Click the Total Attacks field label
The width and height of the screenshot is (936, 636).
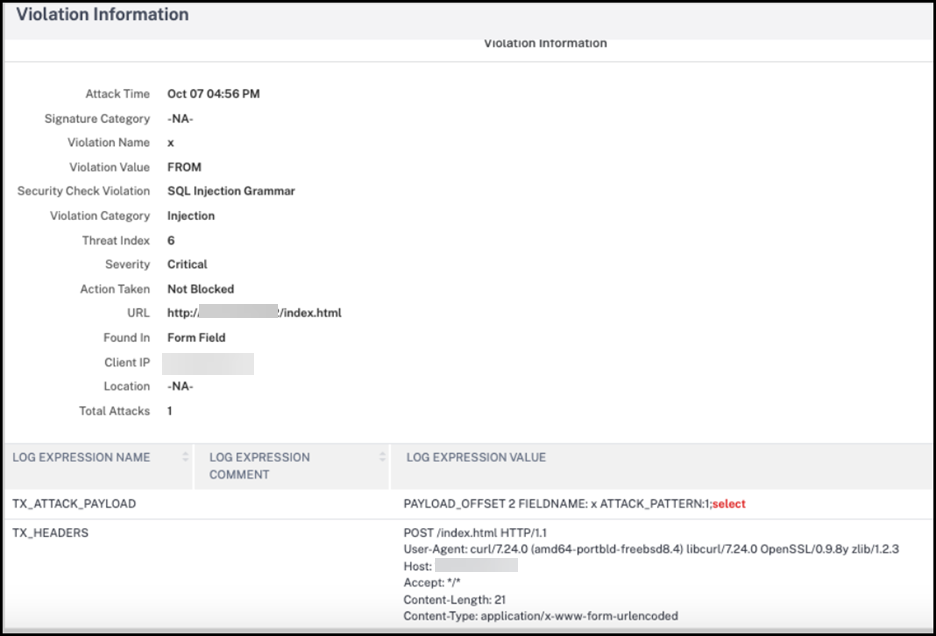(x=115, y=411)
